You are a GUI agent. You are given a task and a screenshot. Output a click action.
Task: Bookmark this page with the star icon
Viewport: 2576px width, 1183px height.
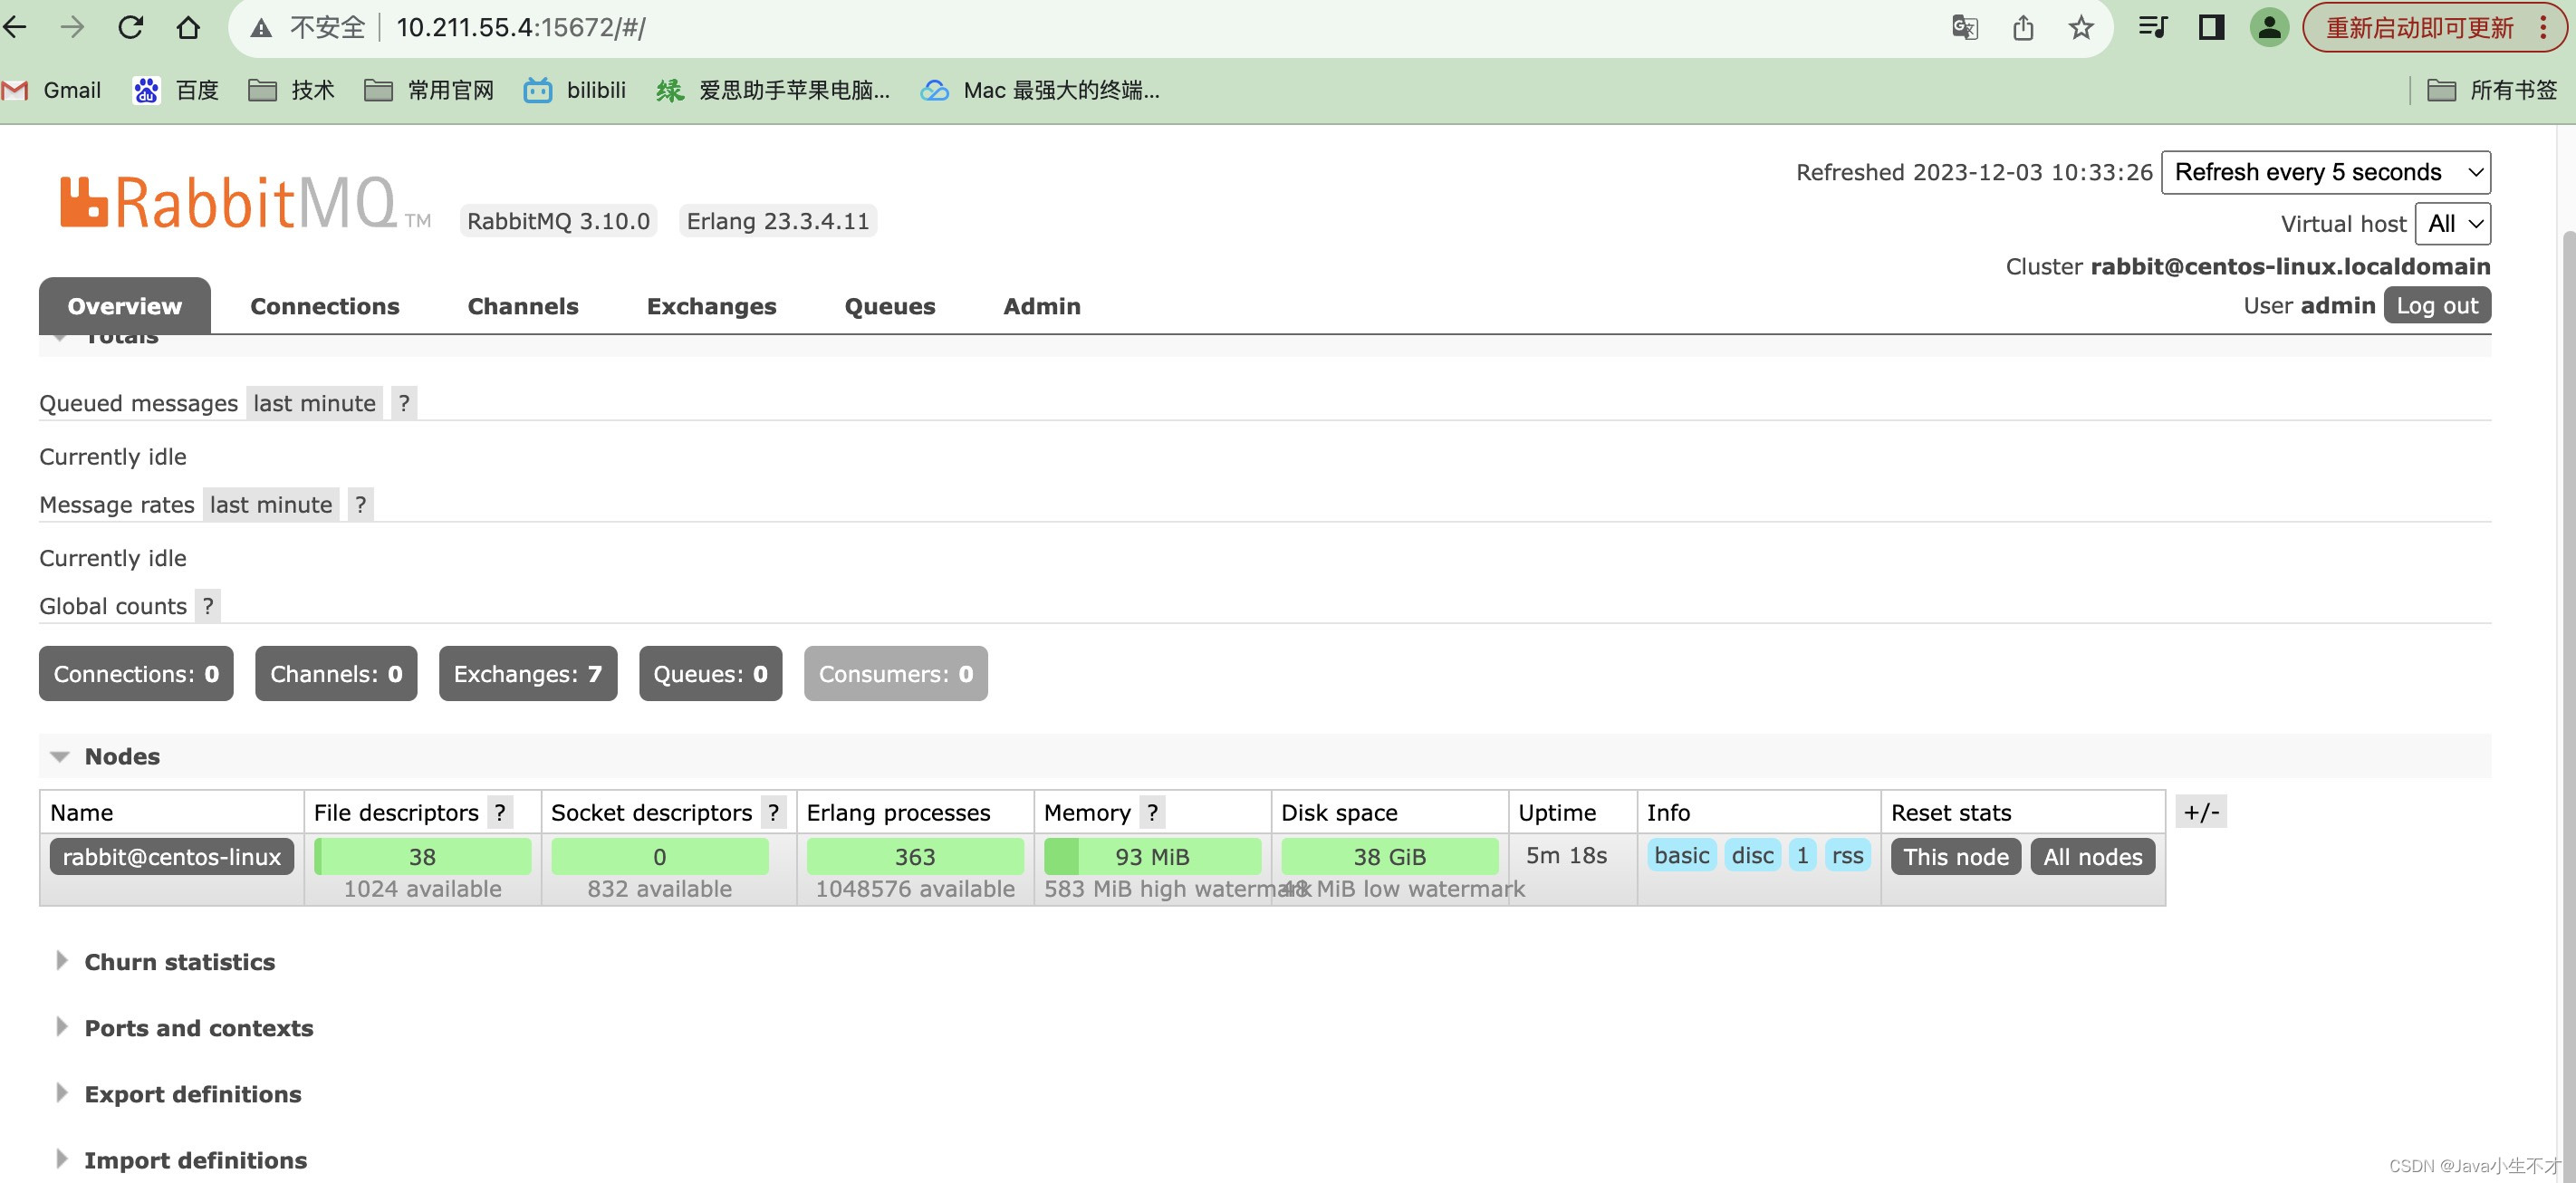click(x=2081, y=27)
